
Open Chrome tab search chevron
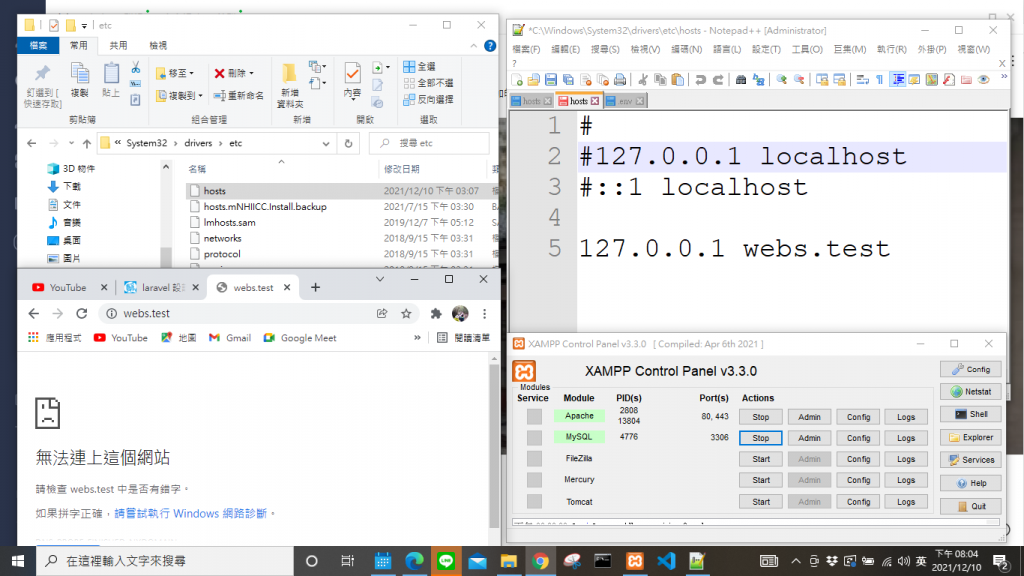point(379,280)
